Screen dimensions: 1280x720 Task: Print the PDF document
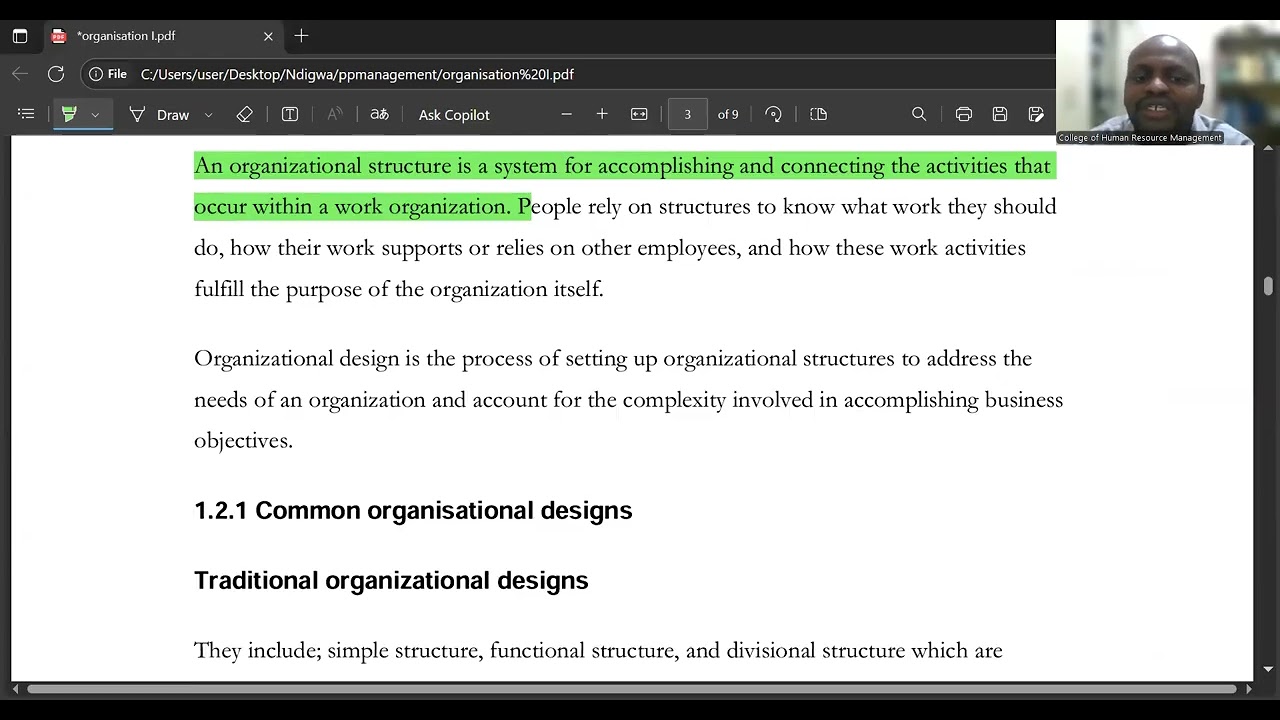pos(964,115)
